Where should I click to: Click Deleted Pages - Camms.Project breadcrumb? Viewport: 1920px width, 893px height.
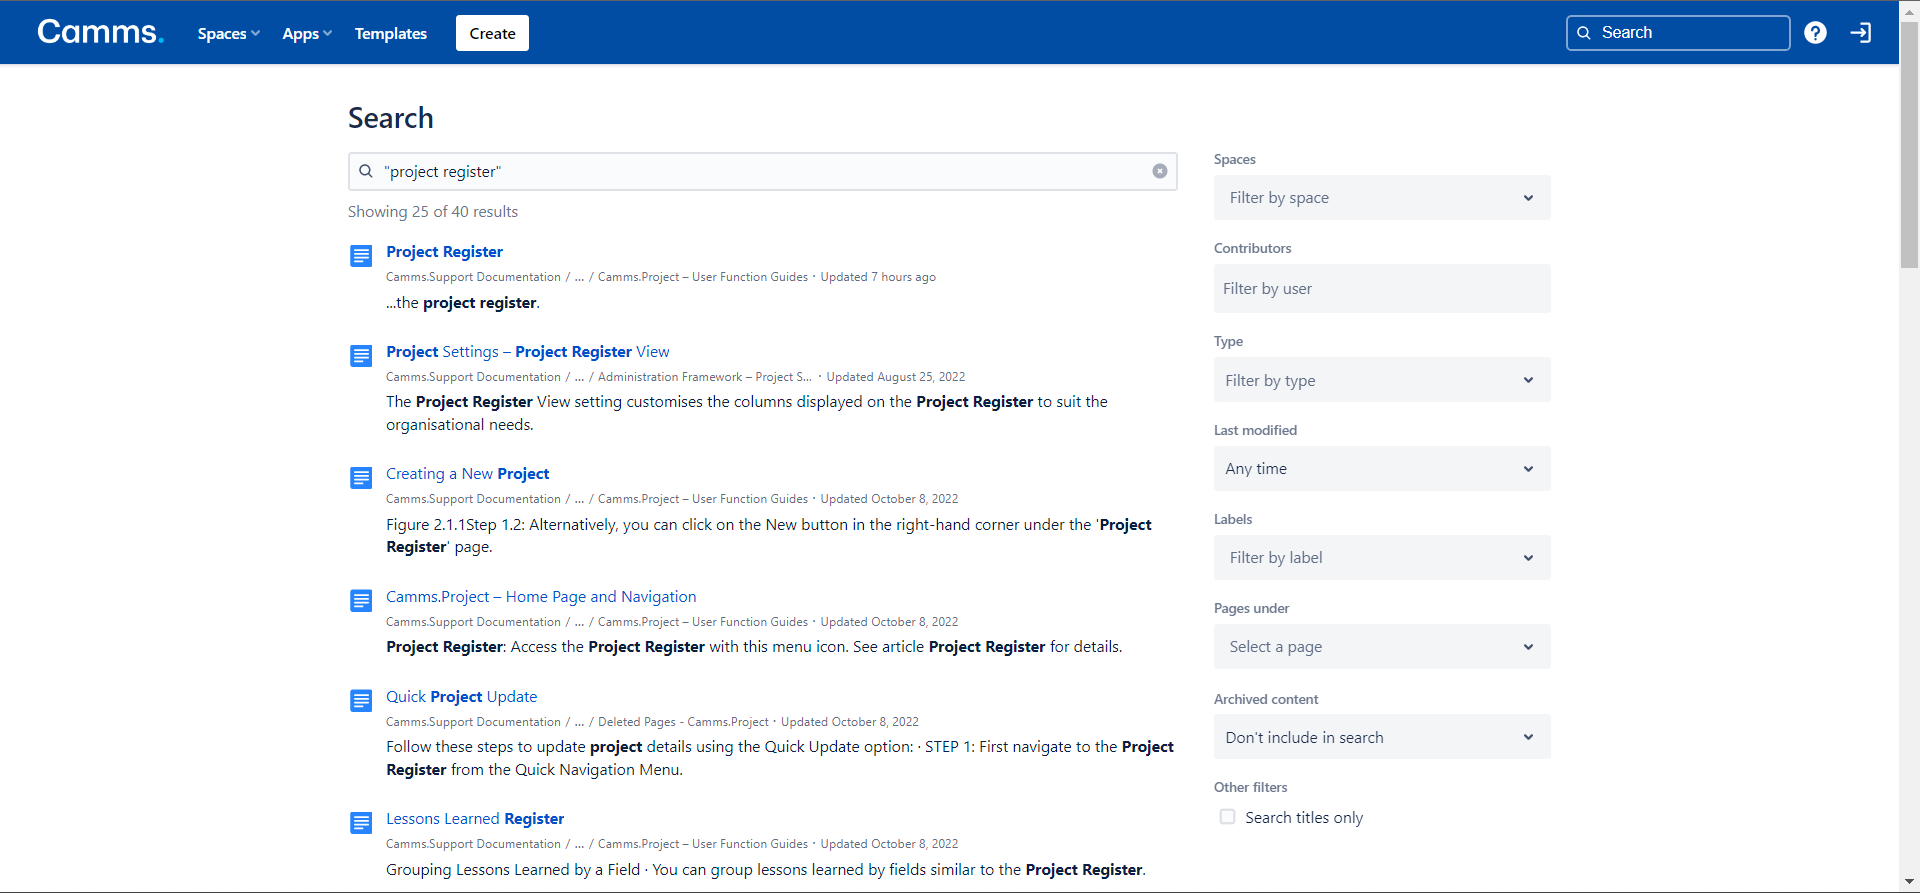pos(683,722)
